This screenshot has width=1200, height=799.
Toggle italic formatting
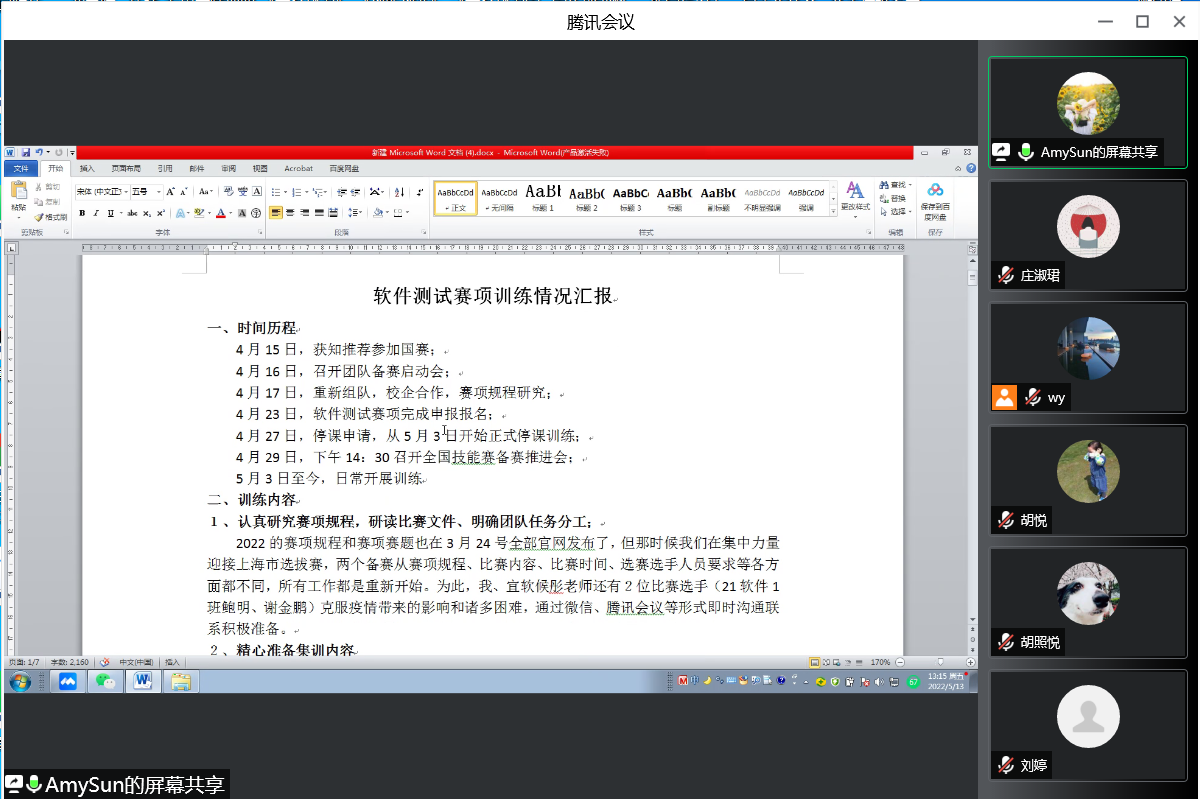tap(96, 213)
